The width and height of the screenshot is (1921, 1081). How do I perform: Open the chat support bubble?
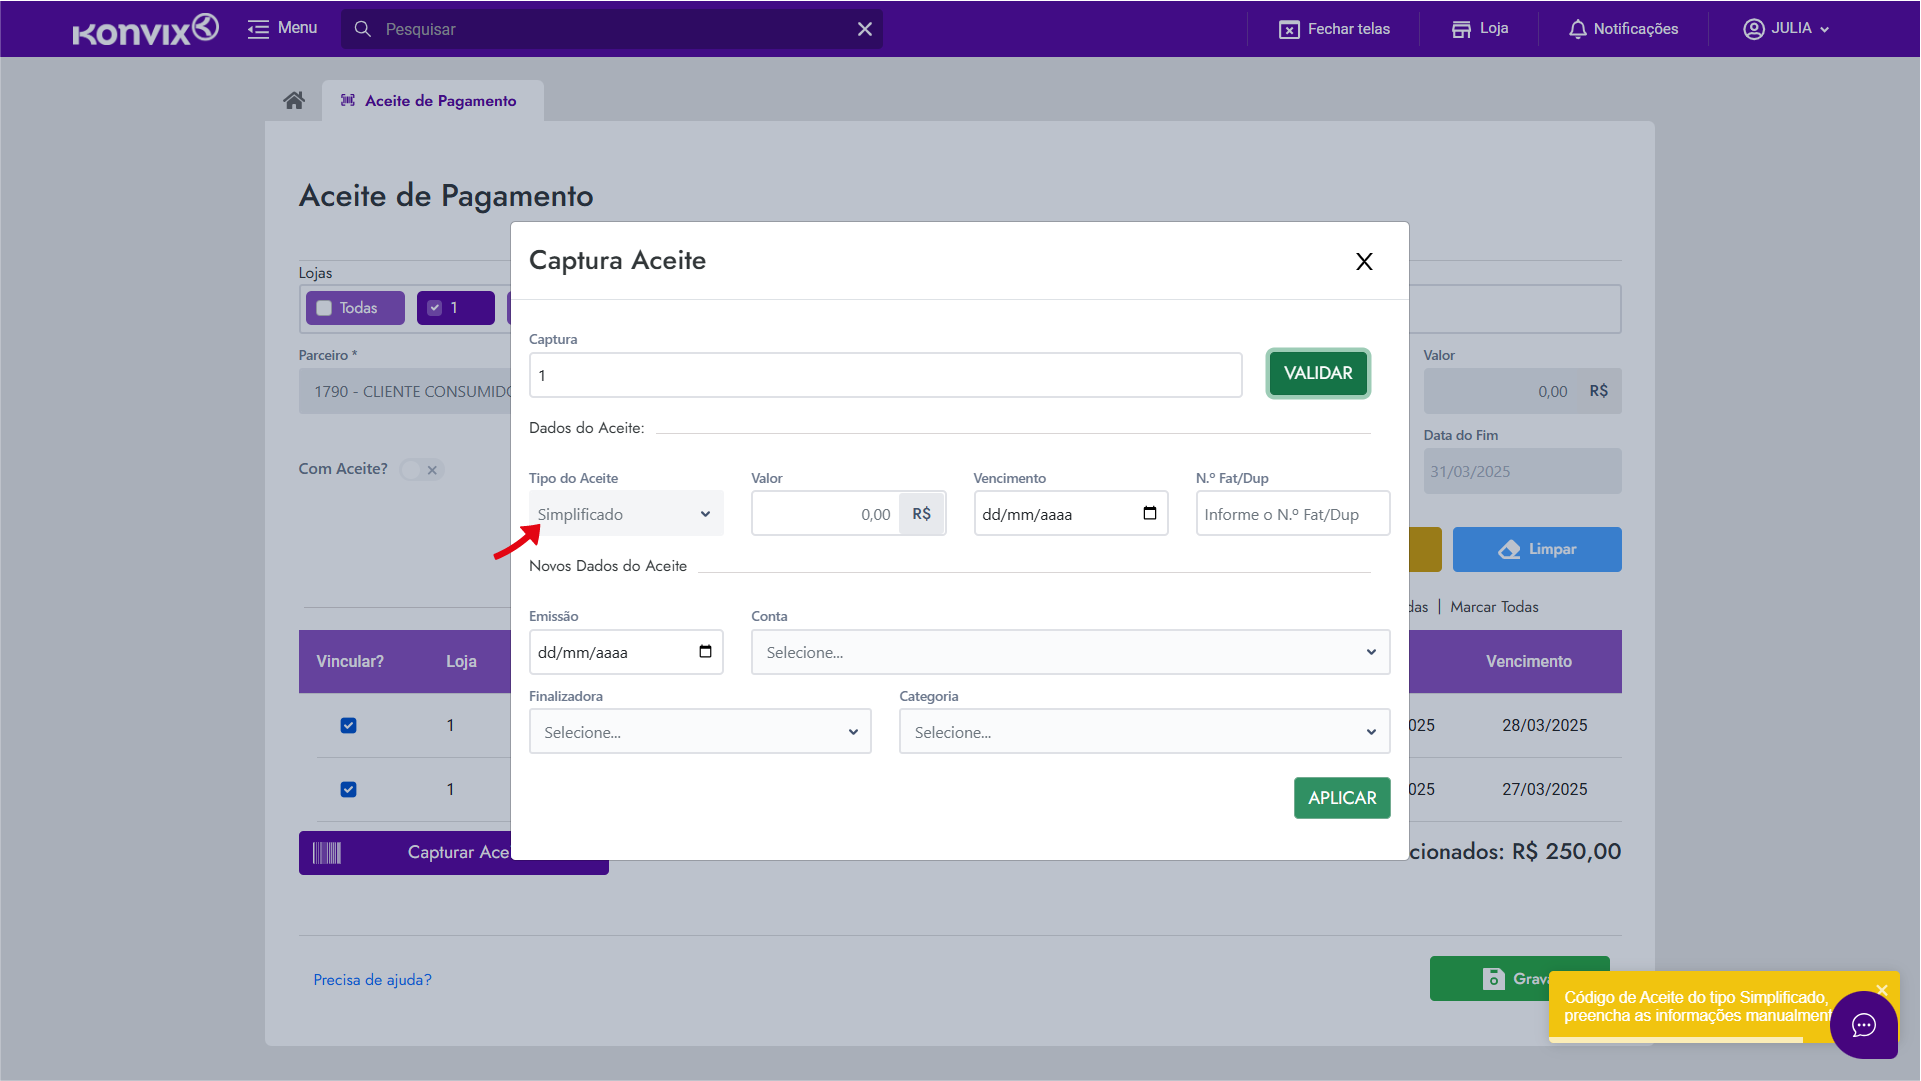(x=1863, y=1025)
